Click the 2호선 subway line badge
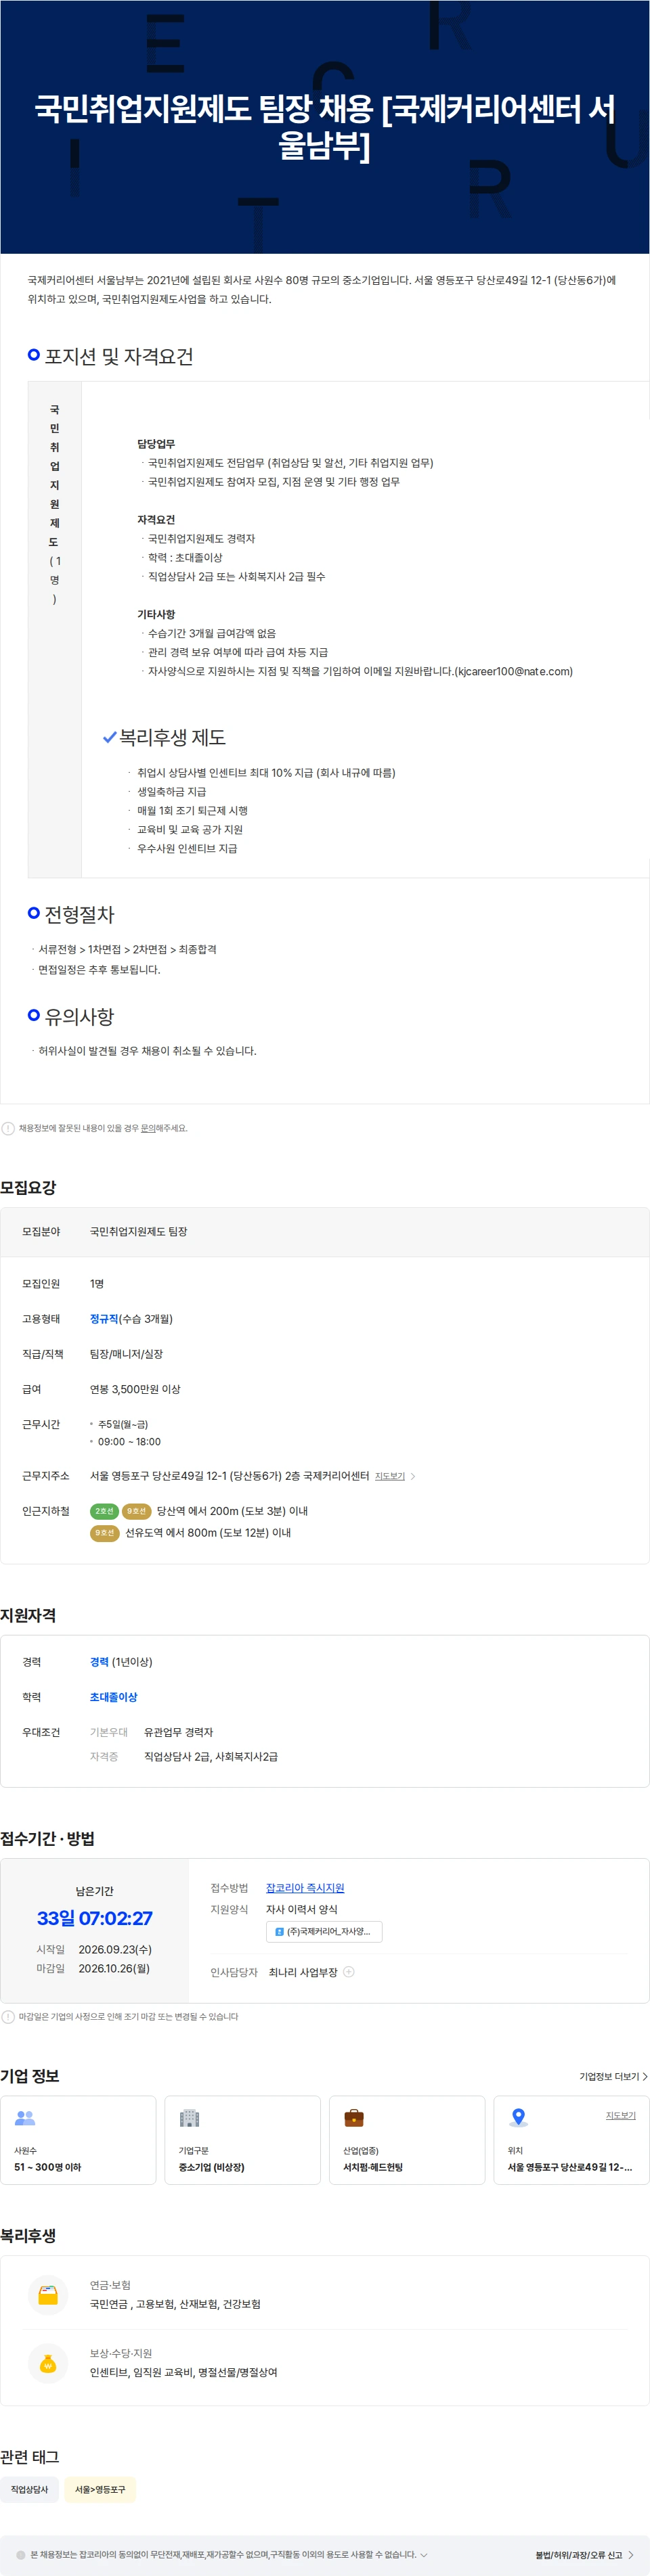 click(x=104, y=1511)
